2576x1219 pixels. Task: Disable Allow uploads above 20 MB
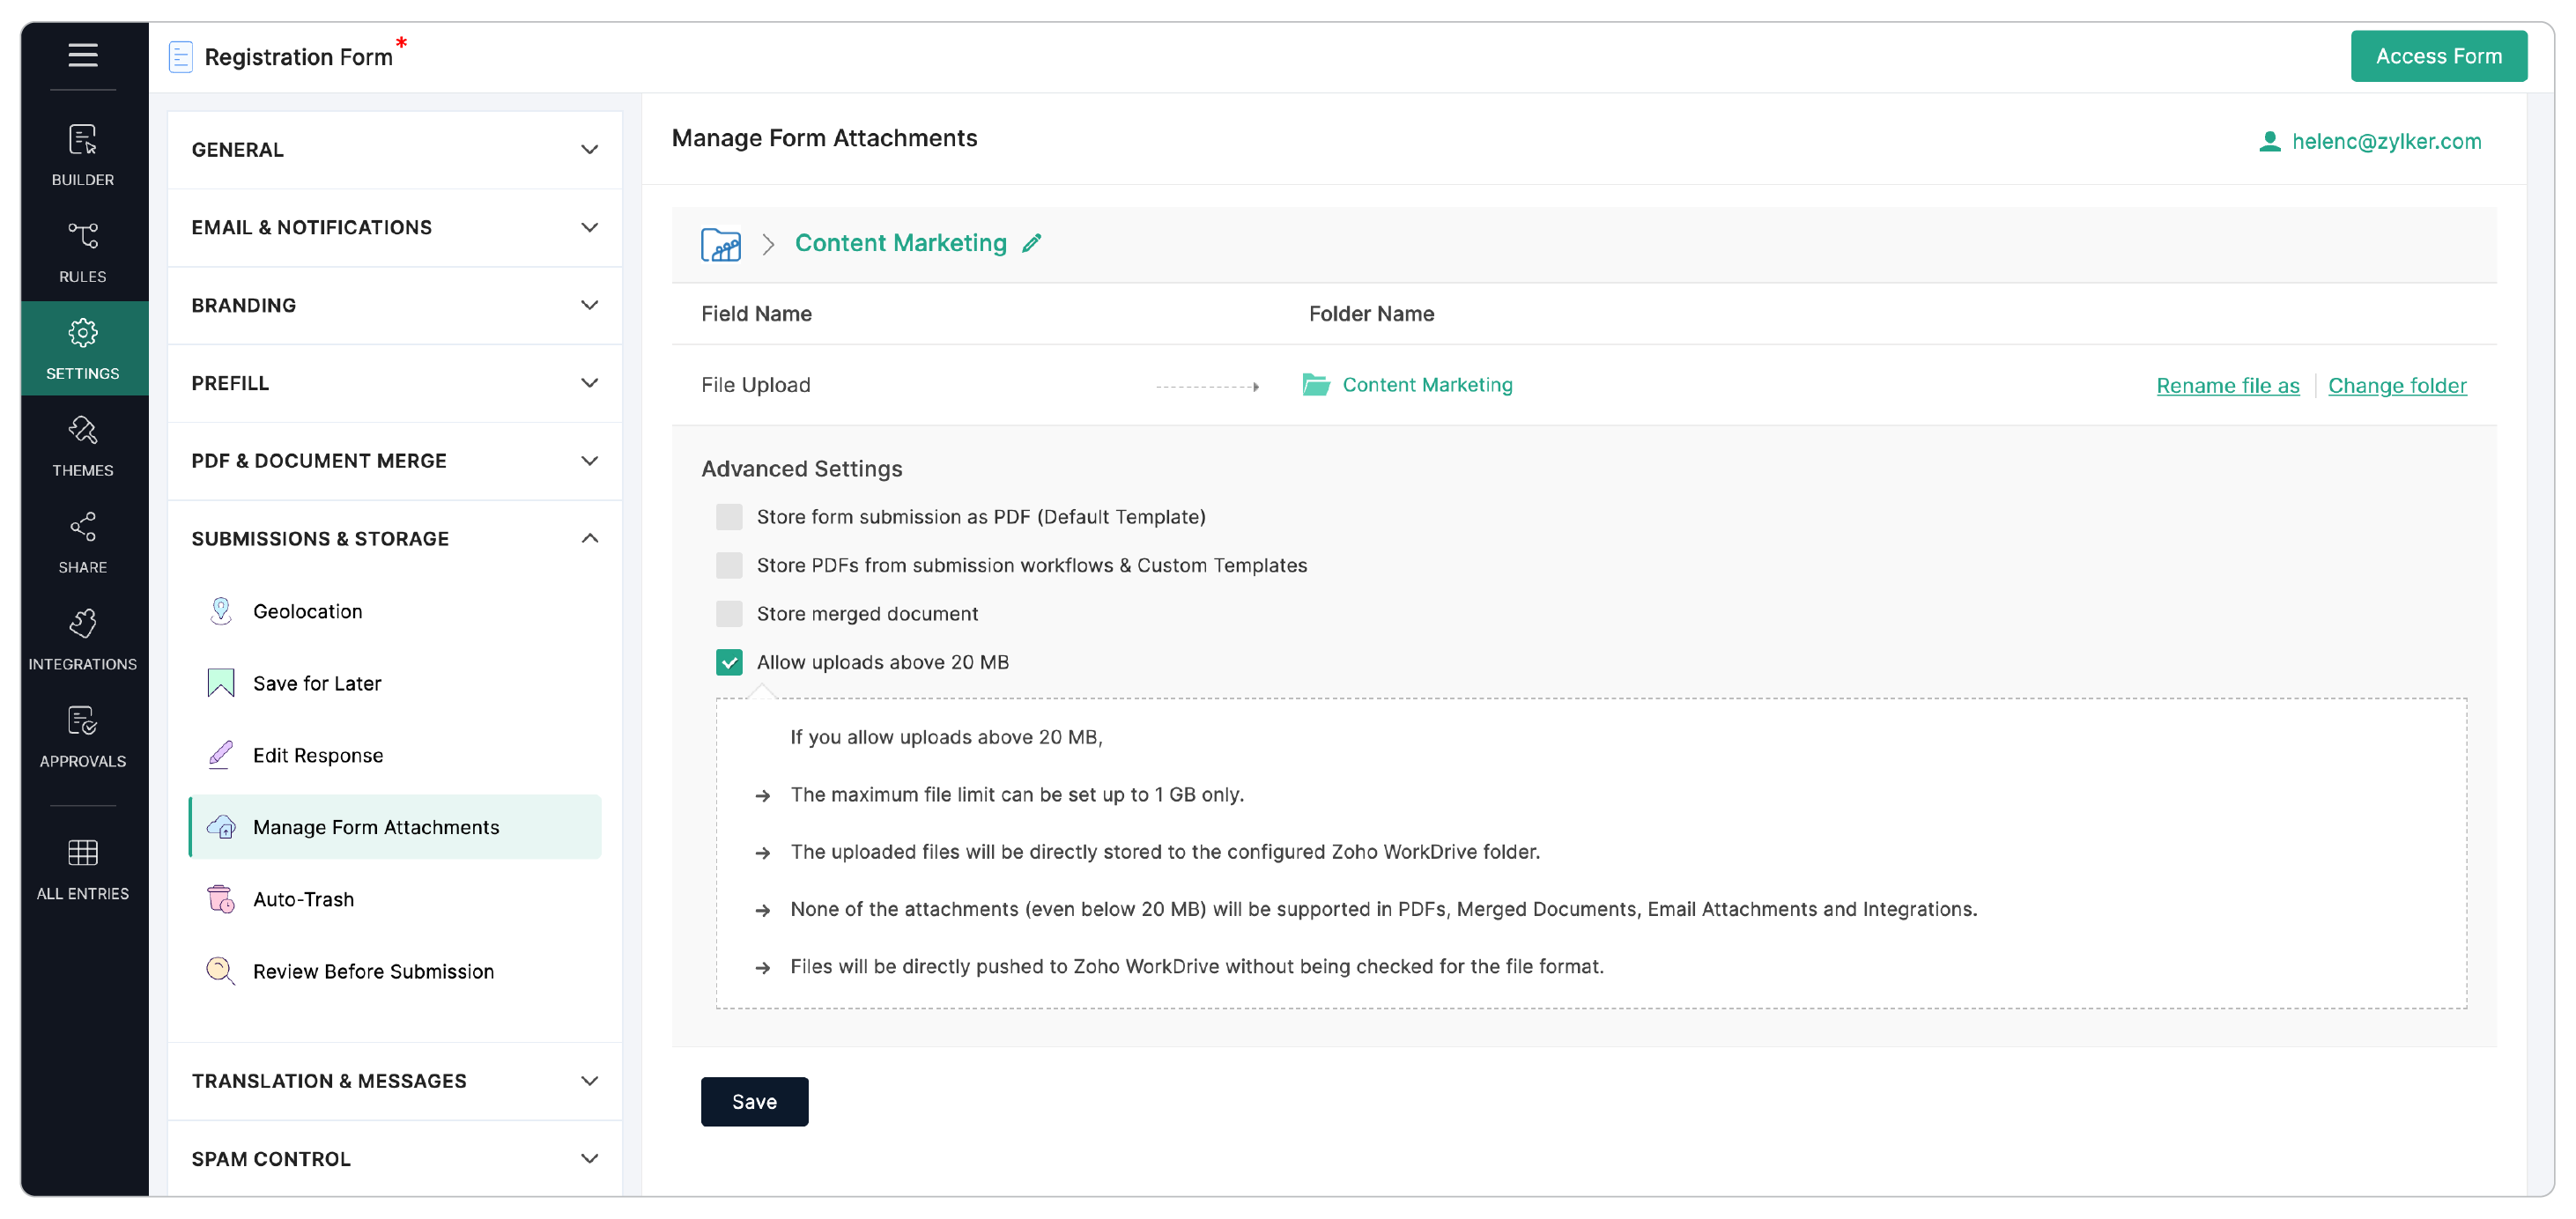tap(729, 662)
